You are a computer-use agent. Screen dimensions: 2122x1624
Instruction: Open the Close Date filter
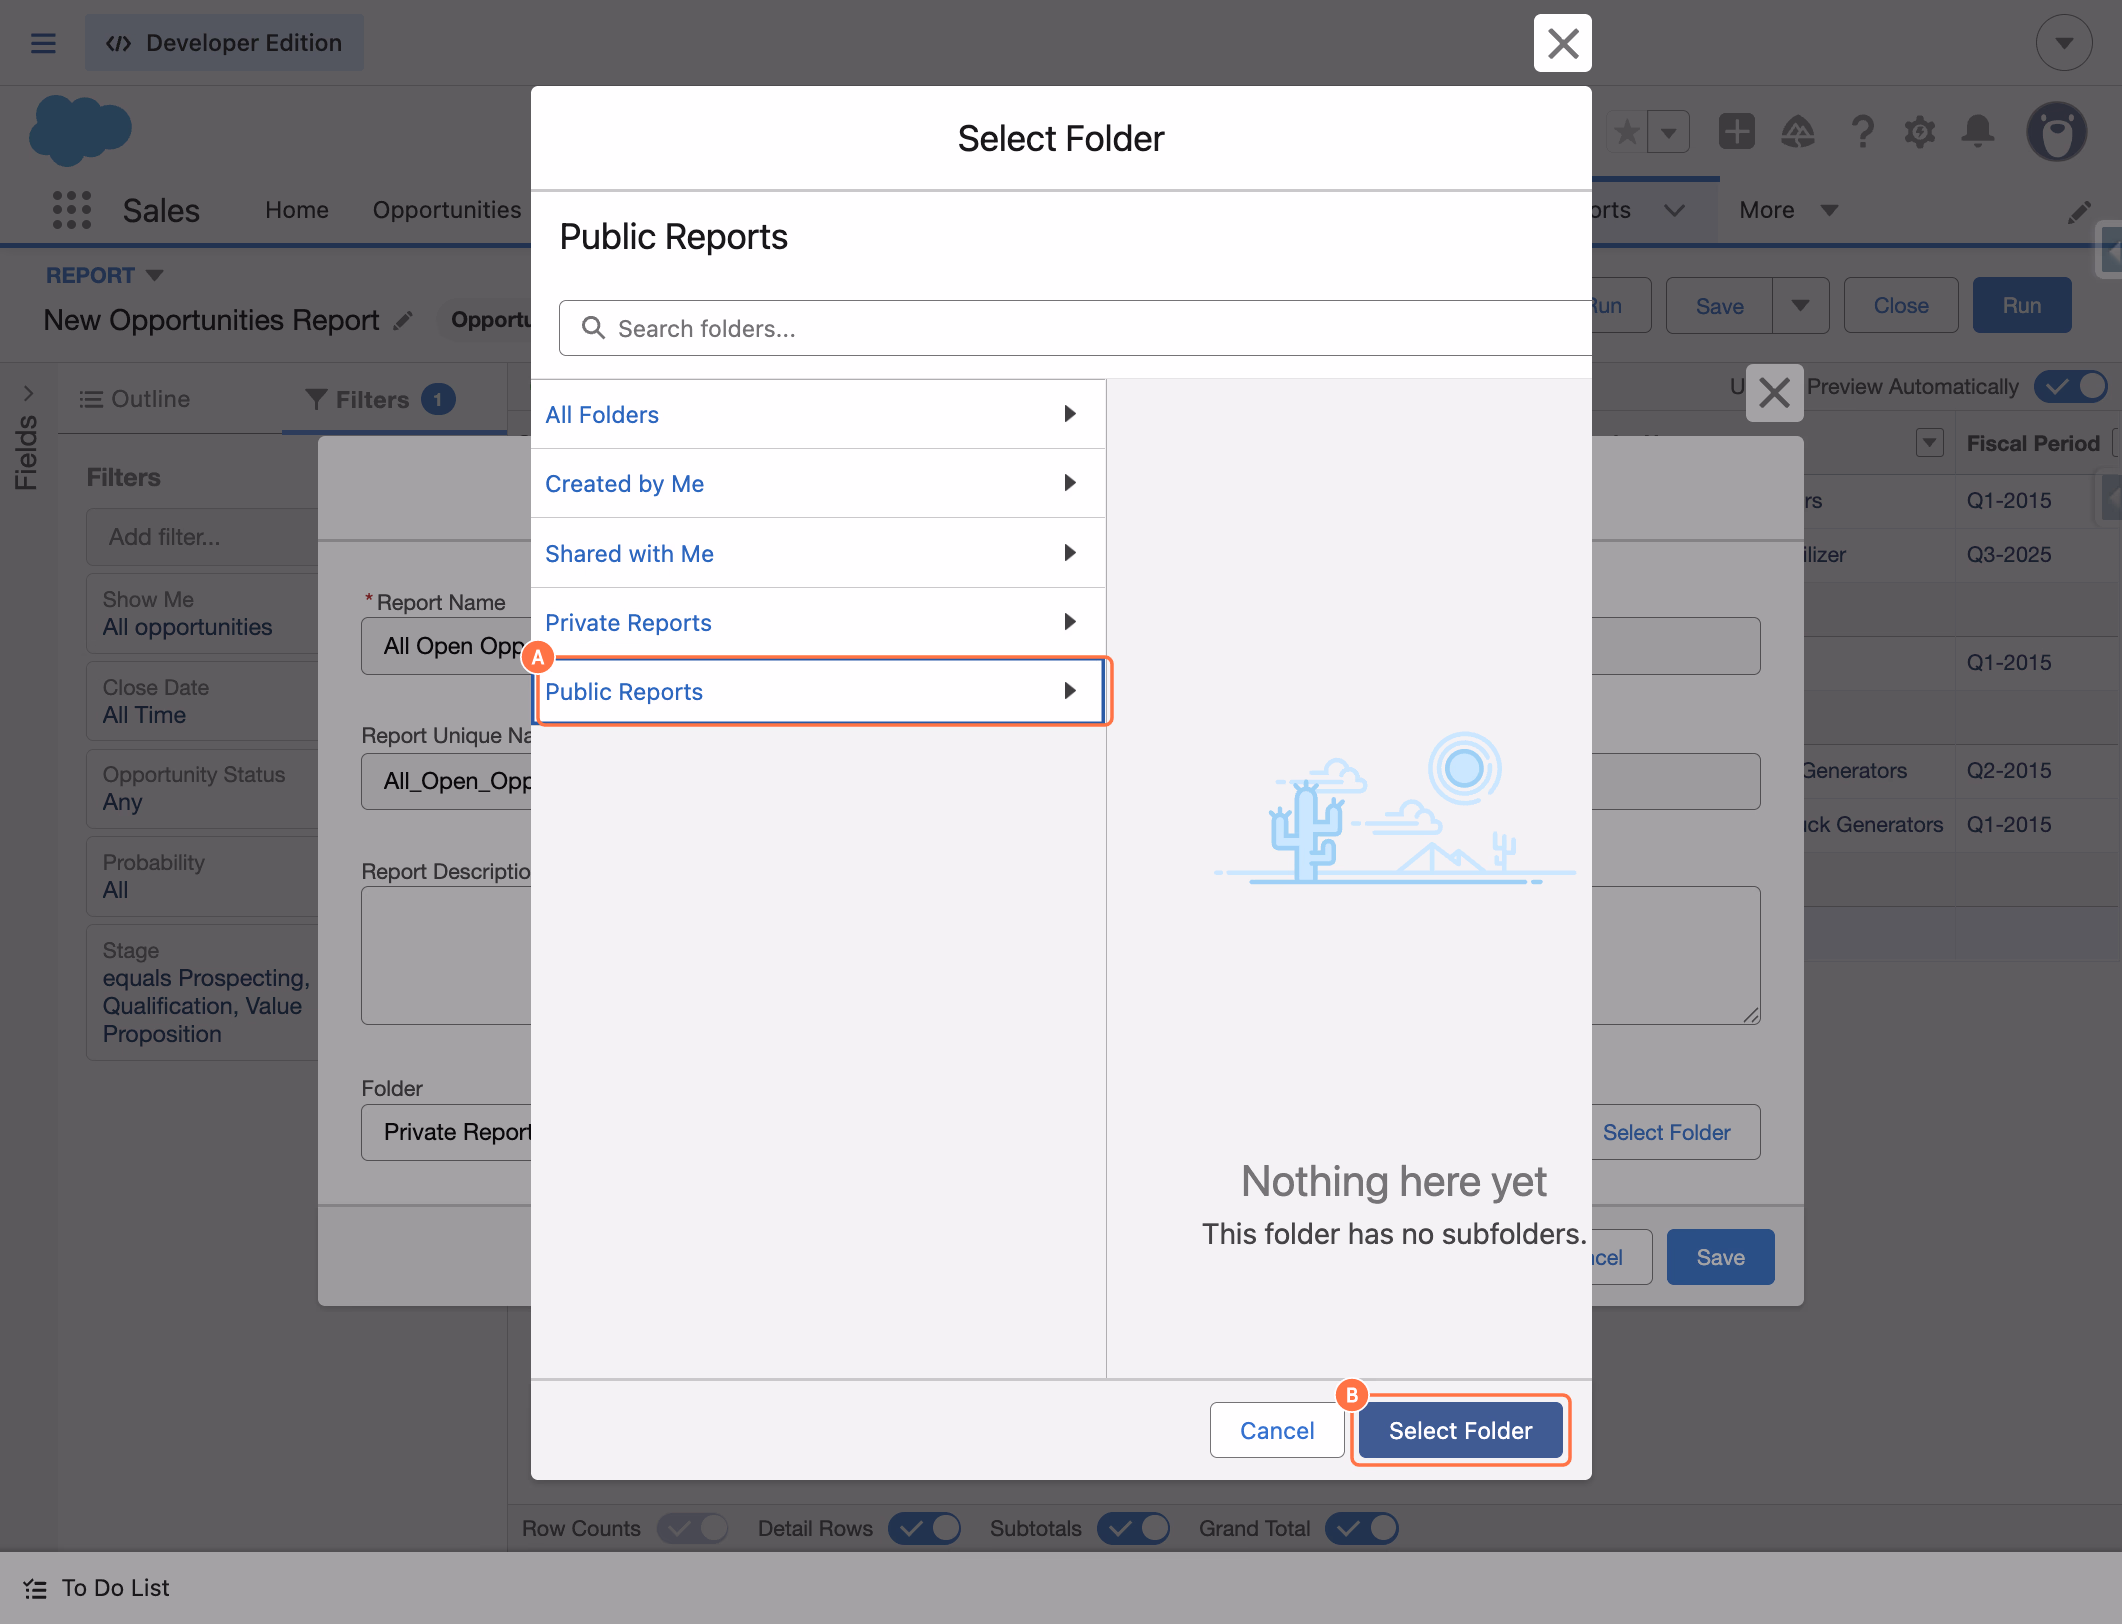(x=203, y=701)
